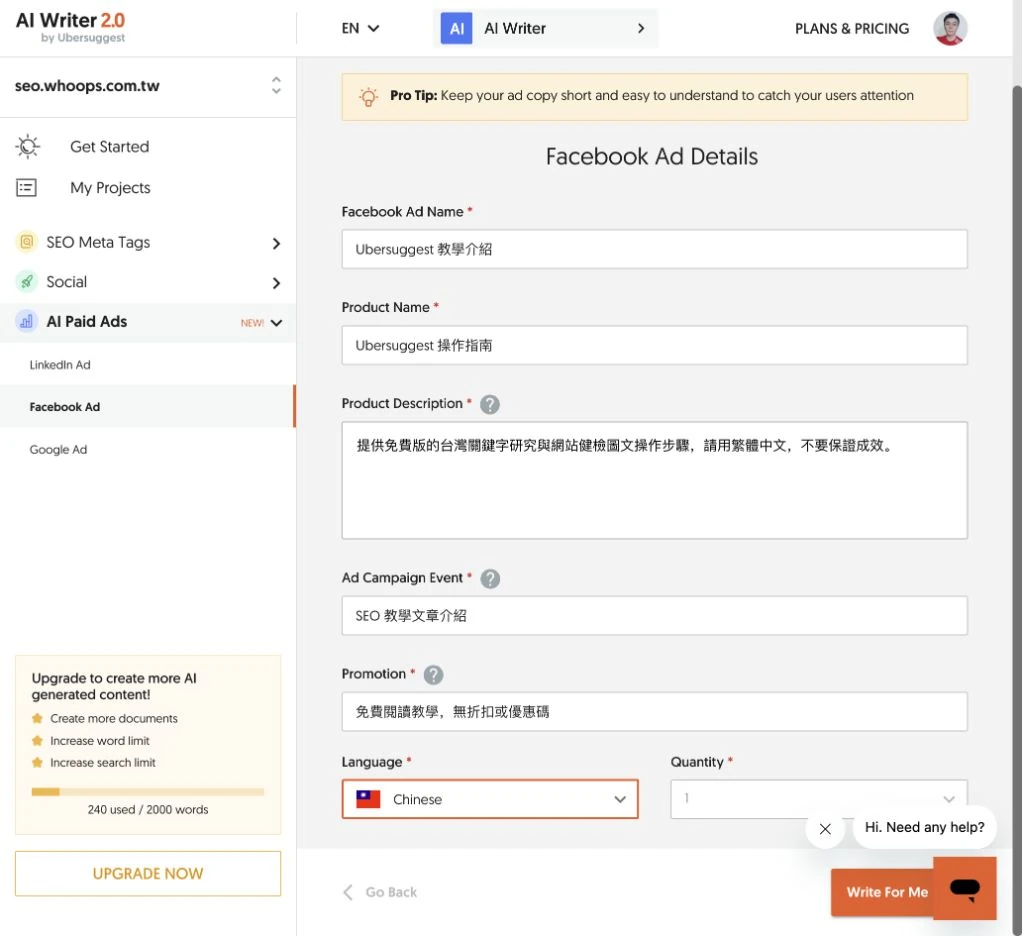This screenshot has height=936, width=1022.
Task: Open the EN language dropdown
Action: tap(360, 28)
